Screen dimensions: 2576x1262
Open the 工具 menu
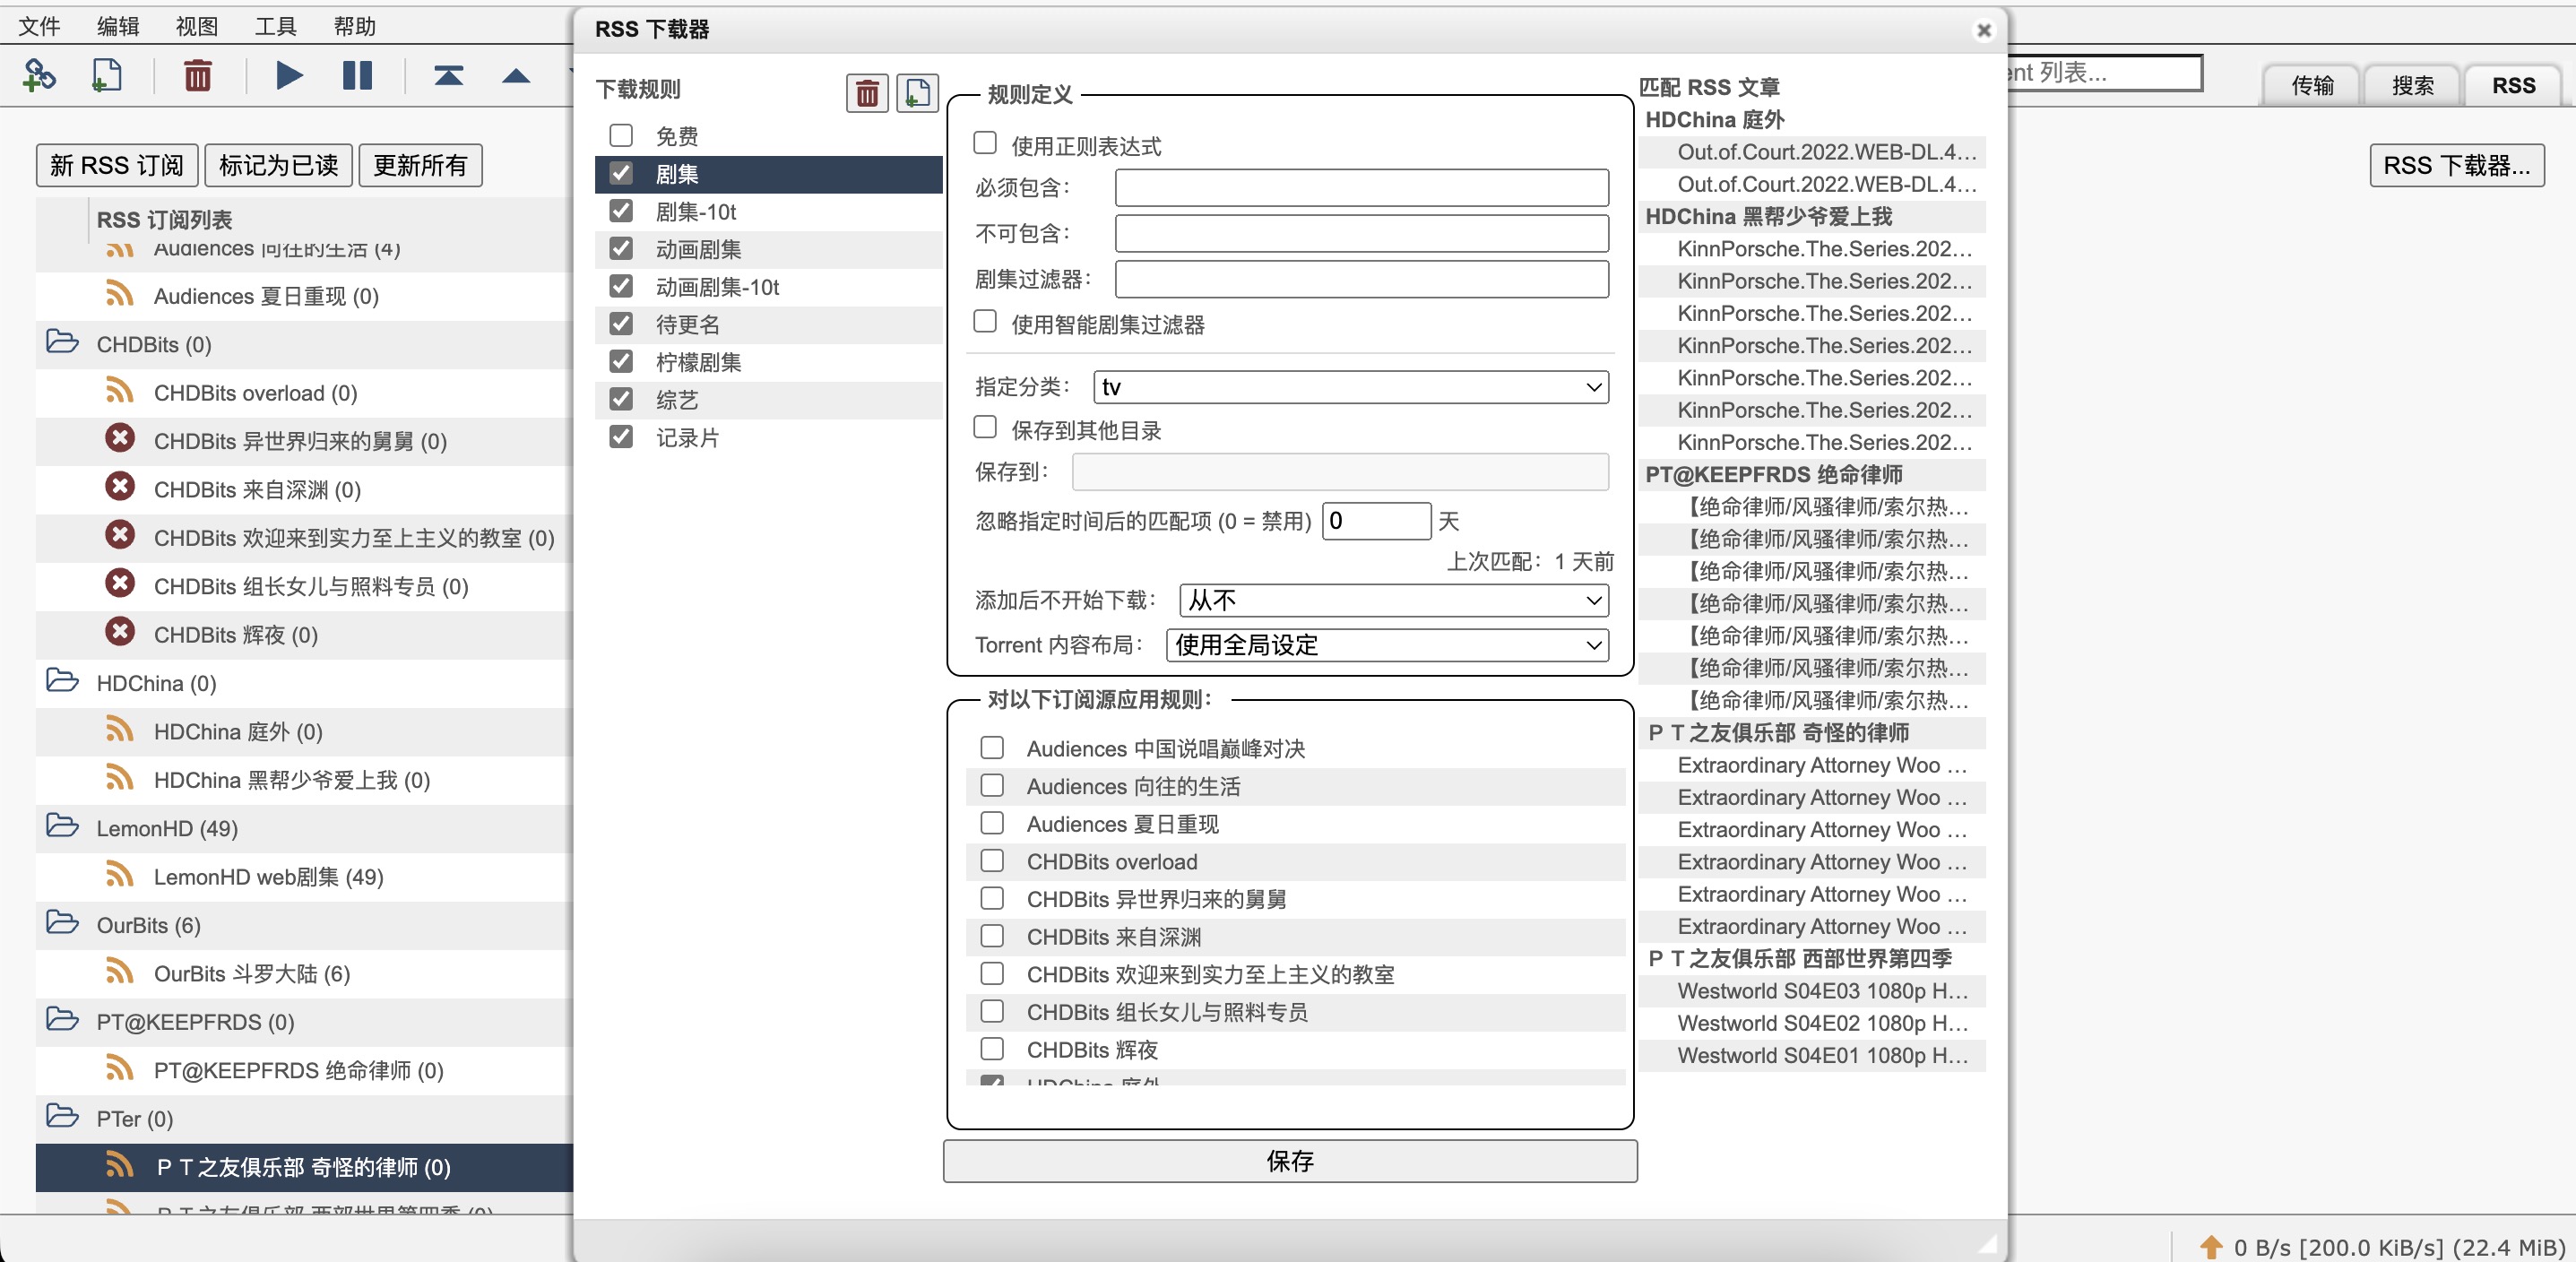click(275, 26)
